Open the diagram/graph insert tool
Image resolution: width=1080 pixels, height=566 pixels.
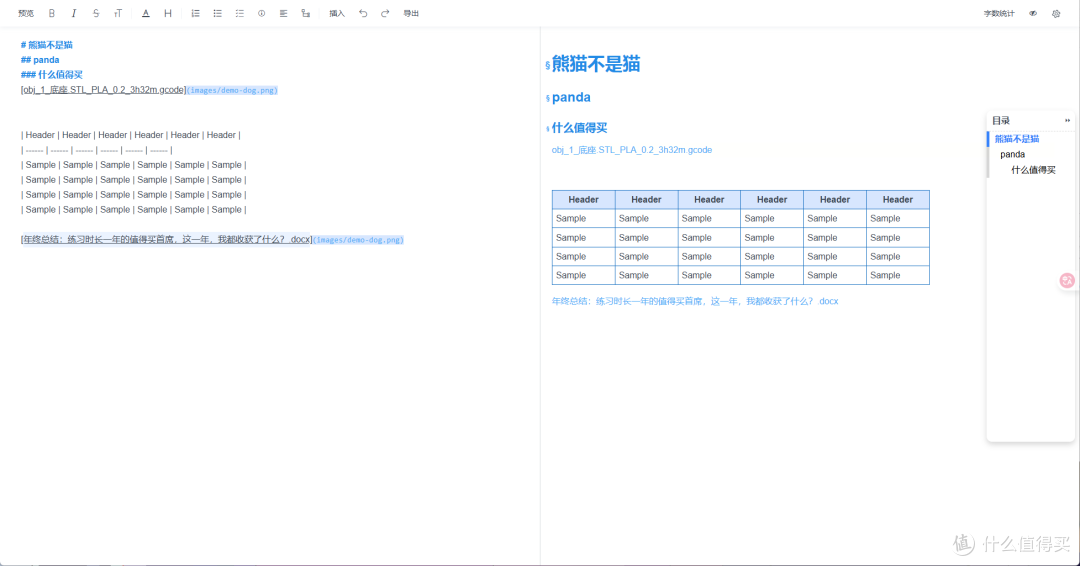(x=306, y=13)
